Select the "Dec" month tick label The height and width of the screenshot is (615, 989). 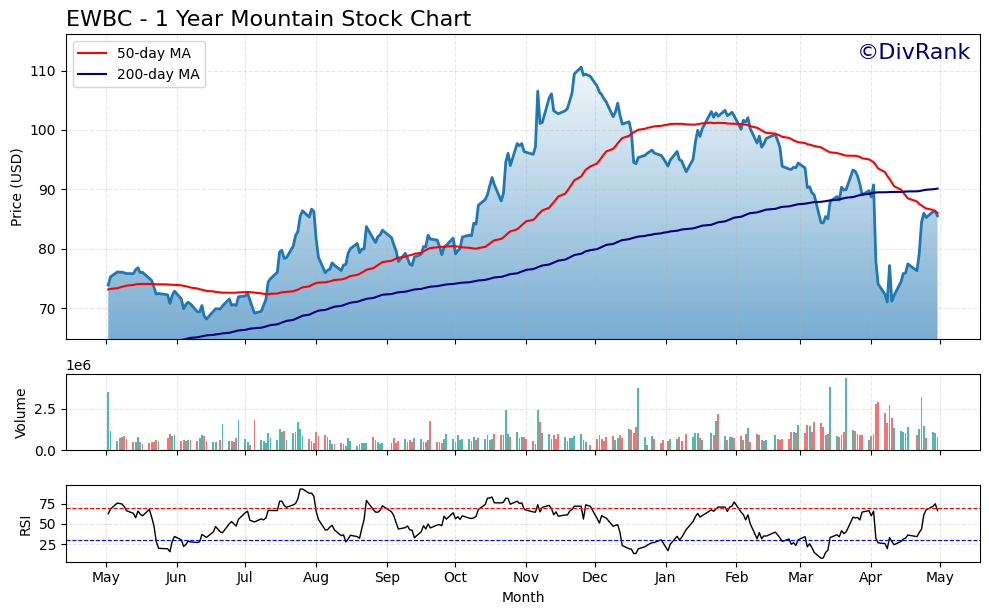click(x=595, y=578)
